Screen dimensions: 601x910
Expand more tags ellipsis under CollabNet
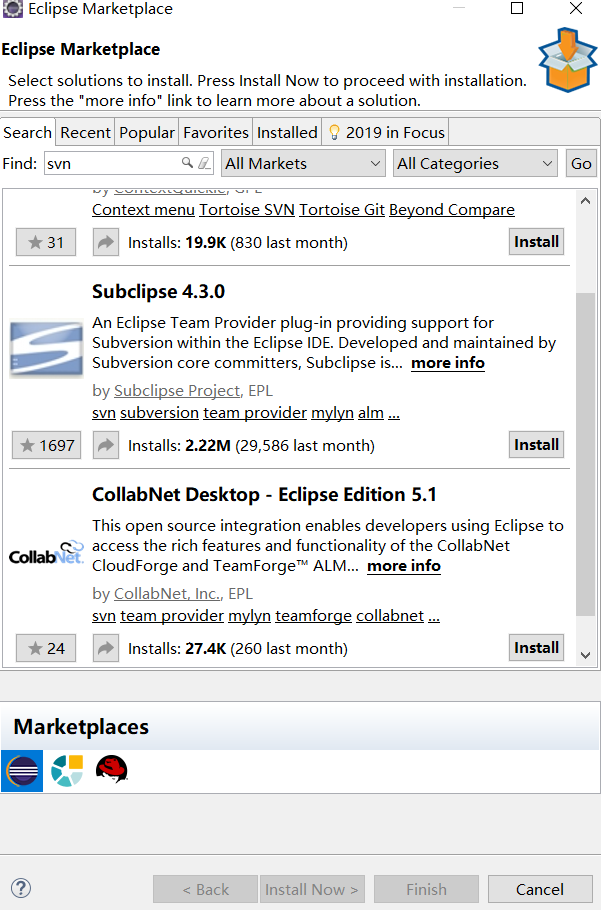click(x=434, y=616)
